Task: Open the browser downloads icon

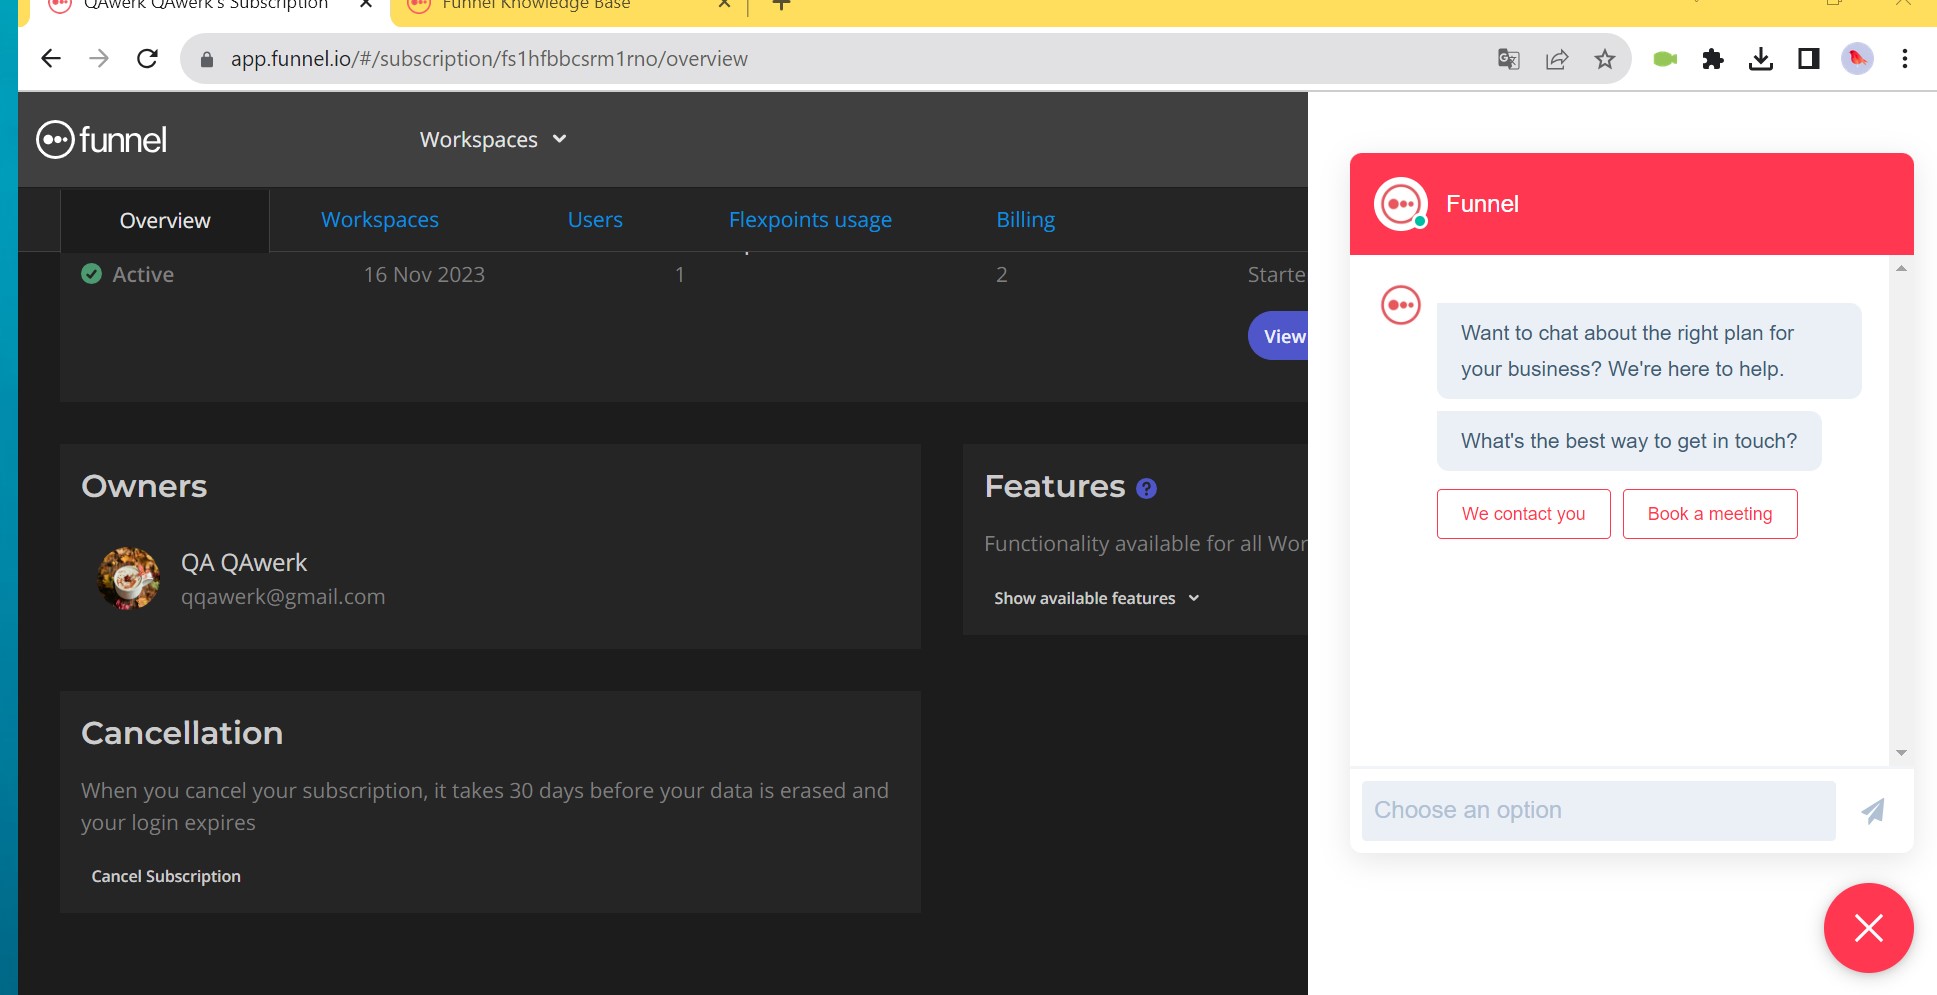Action: [x=1761, y=59]
